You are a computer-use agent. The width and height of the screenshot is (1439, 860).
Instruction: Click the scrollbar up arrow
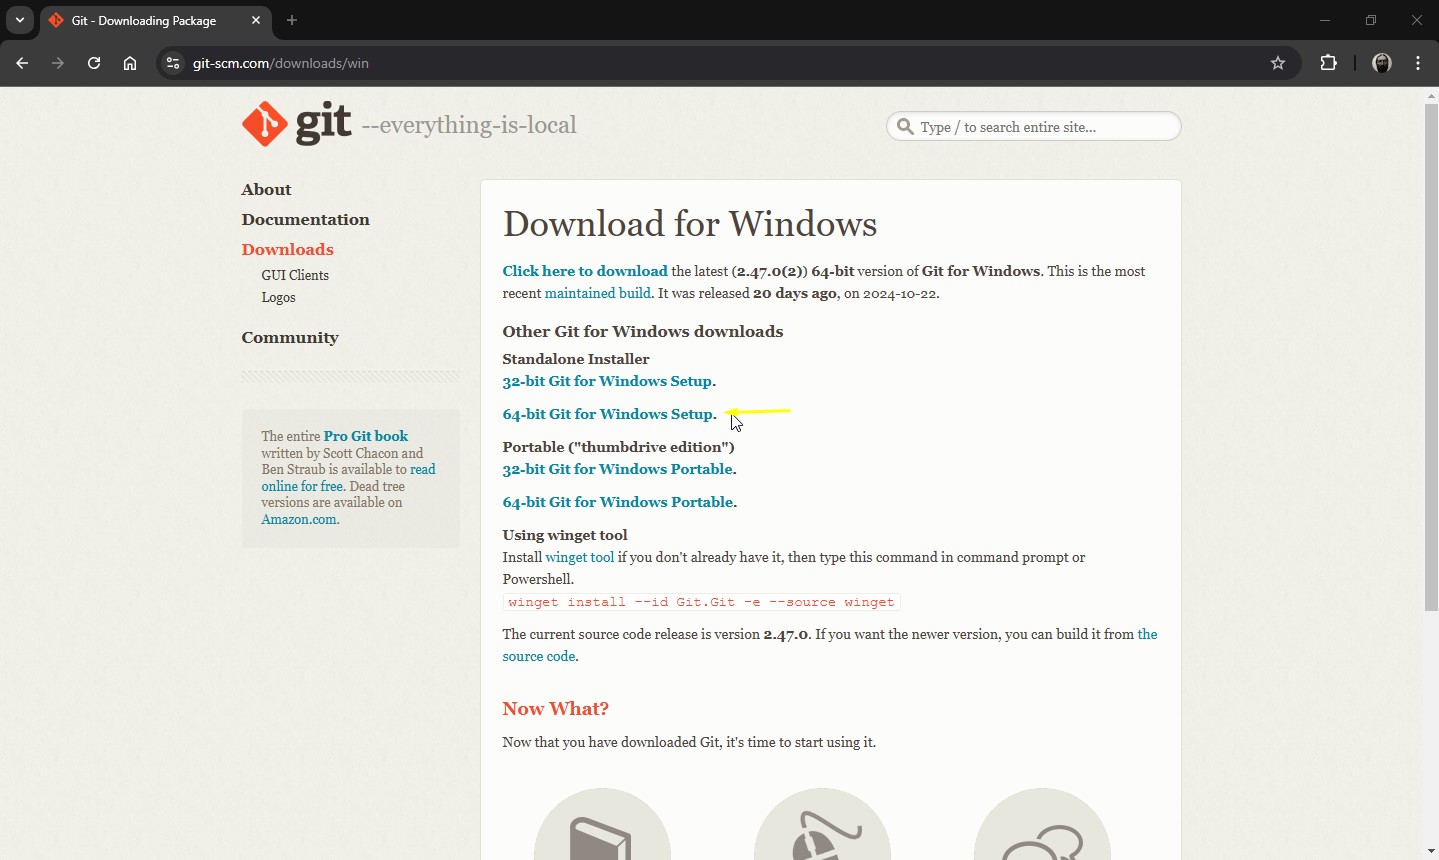1431,96
